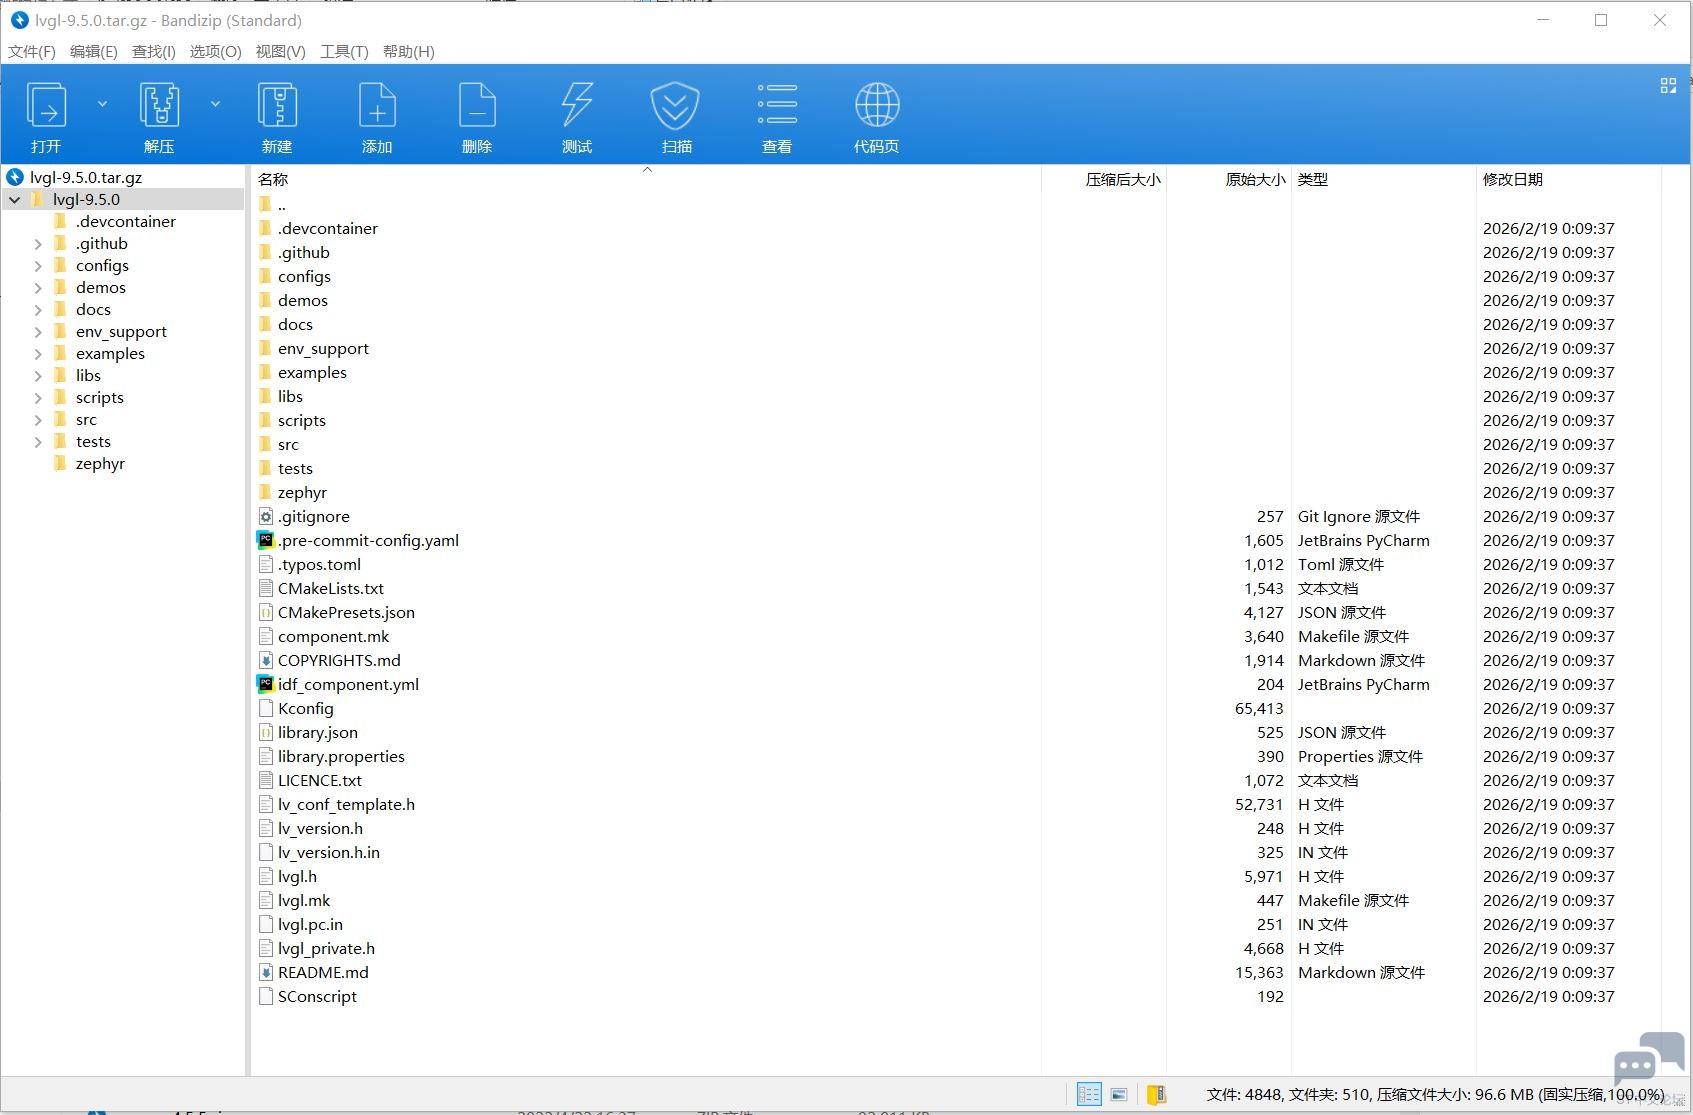The image size is (1693, 1115).
Task: Open the dropdown arrow next to Open (打开)
Action: point(102,104)
